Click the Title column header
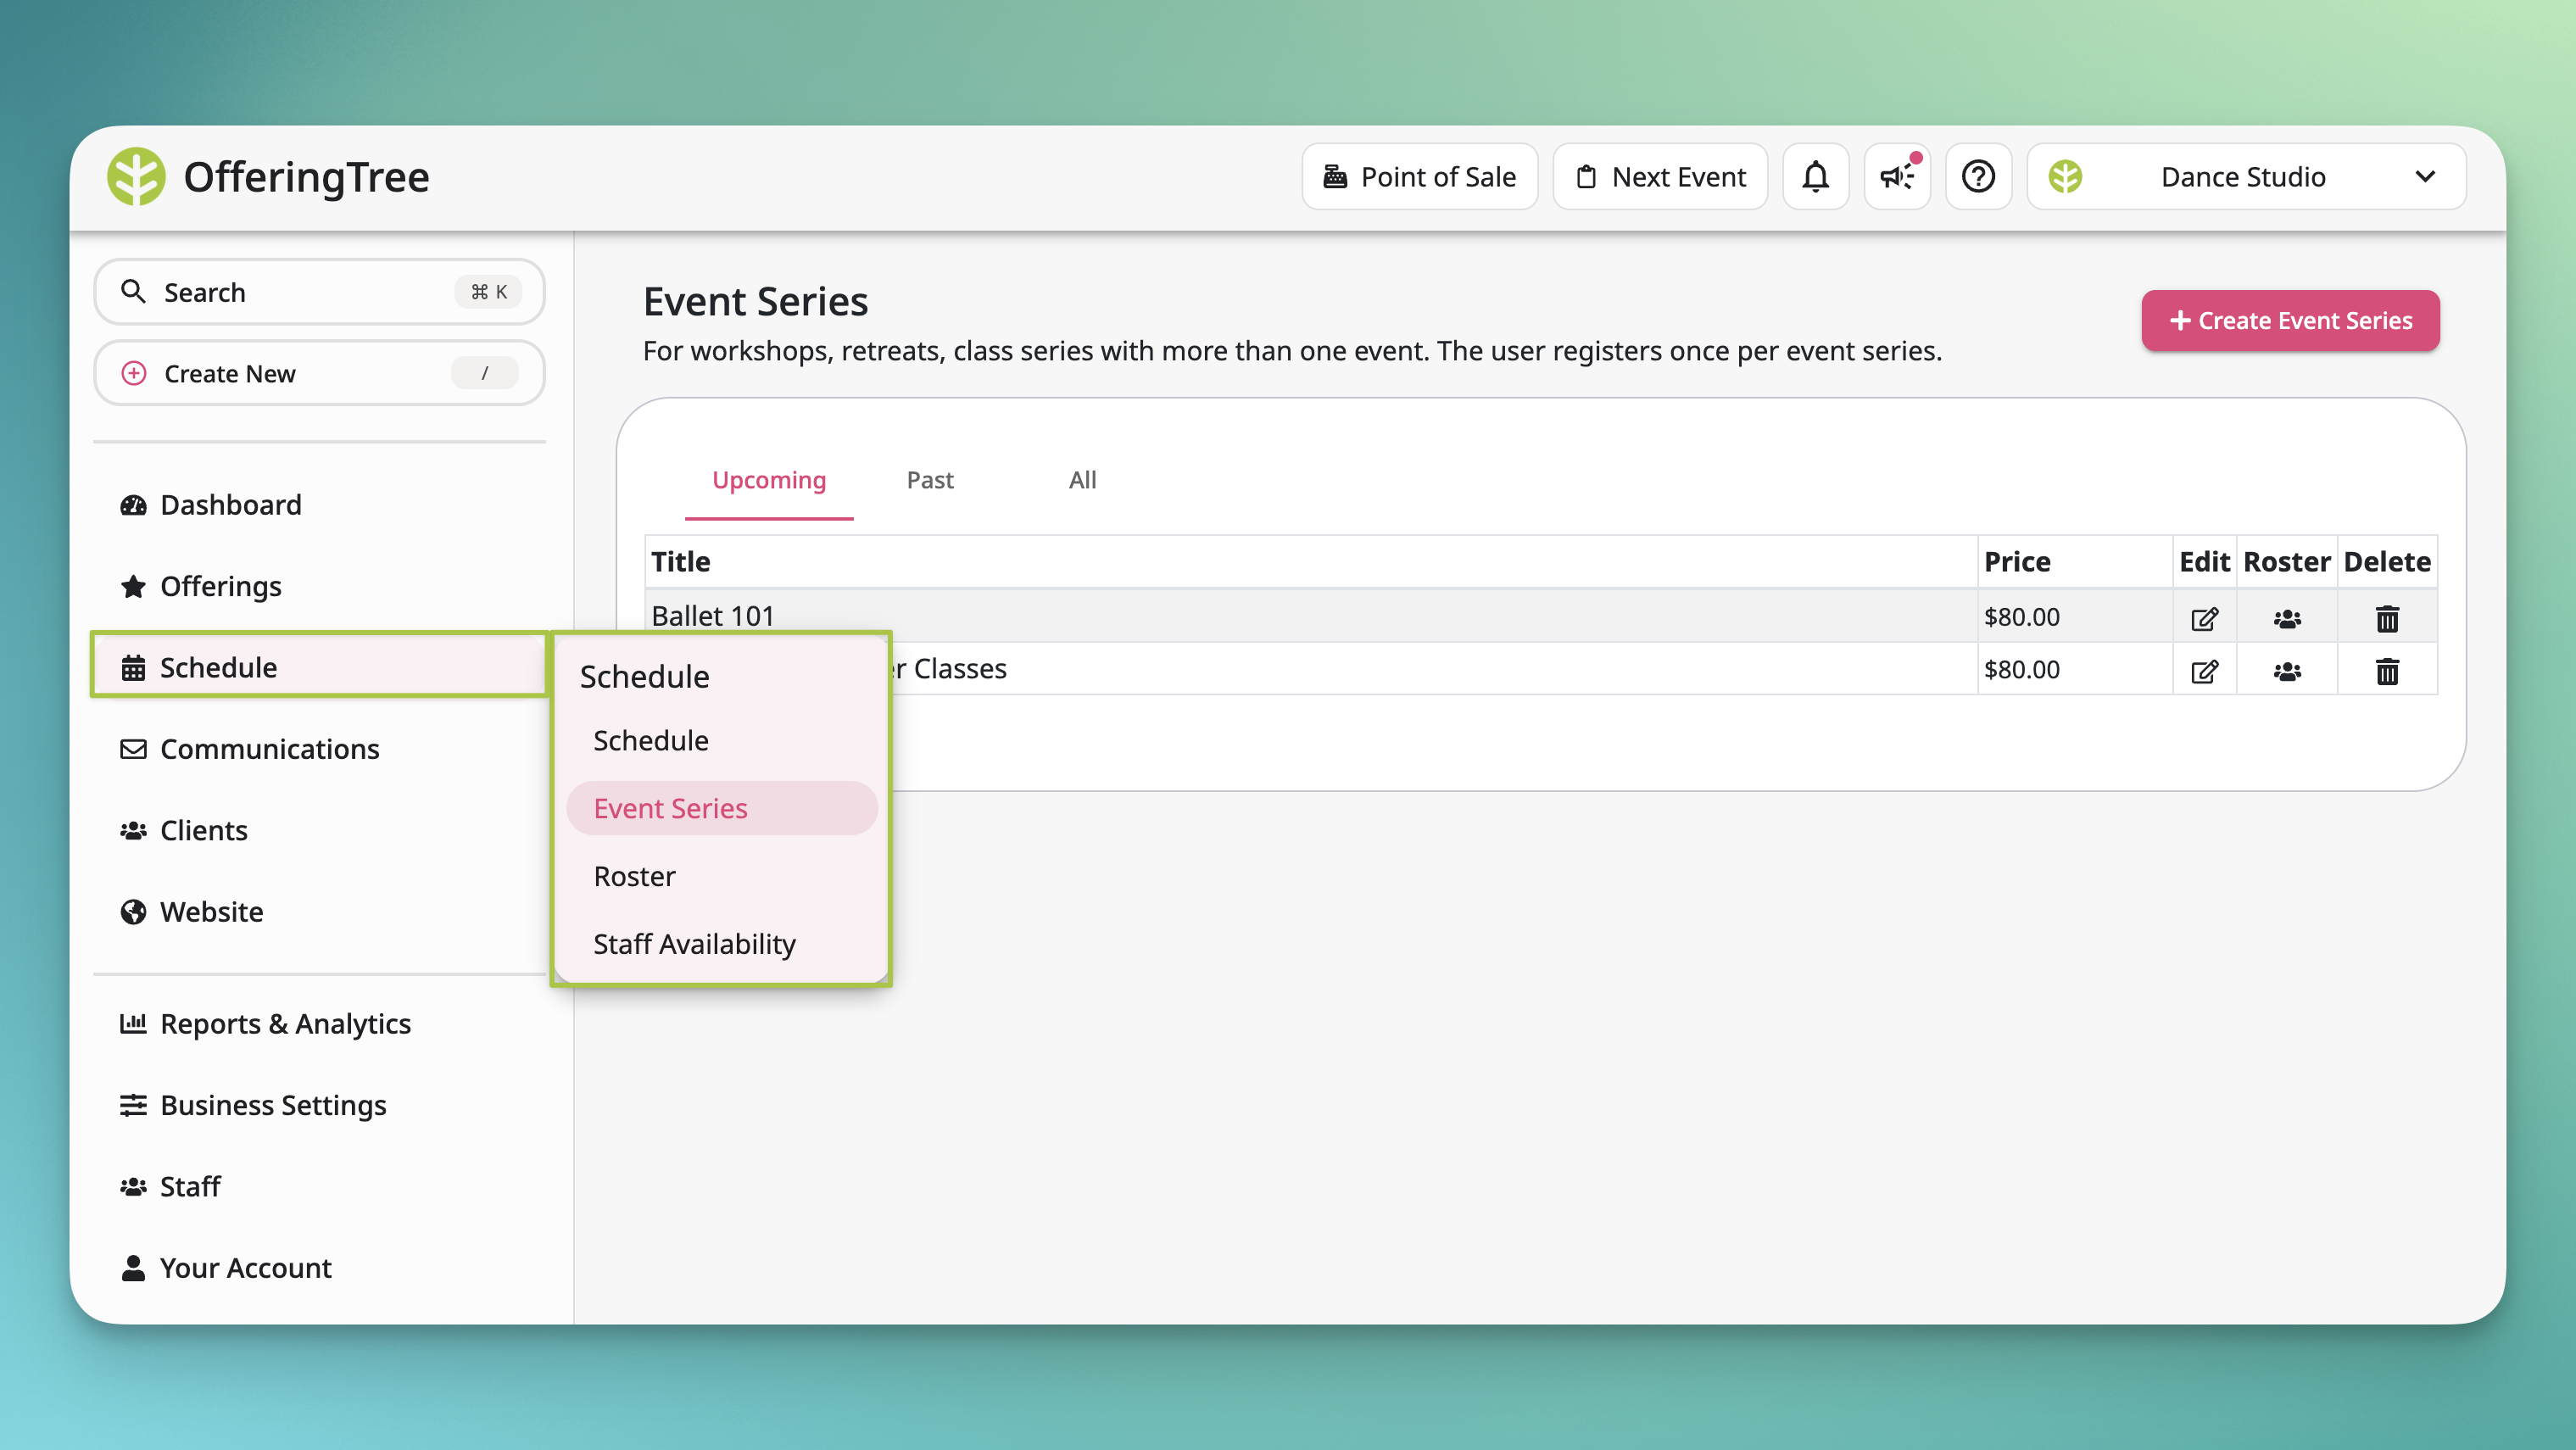This screenshot has height=1450, width=2576. point(1311,562)
